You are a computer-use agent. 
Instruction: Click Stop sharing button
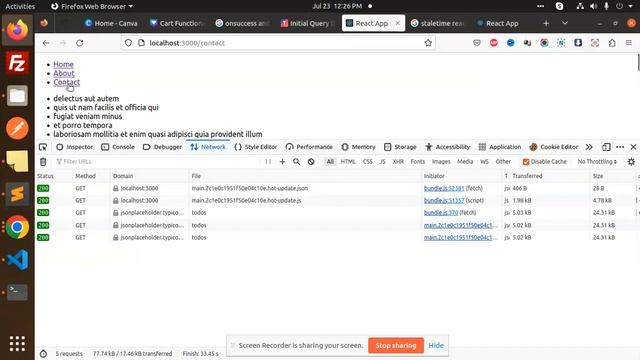[x=396, y=345]
